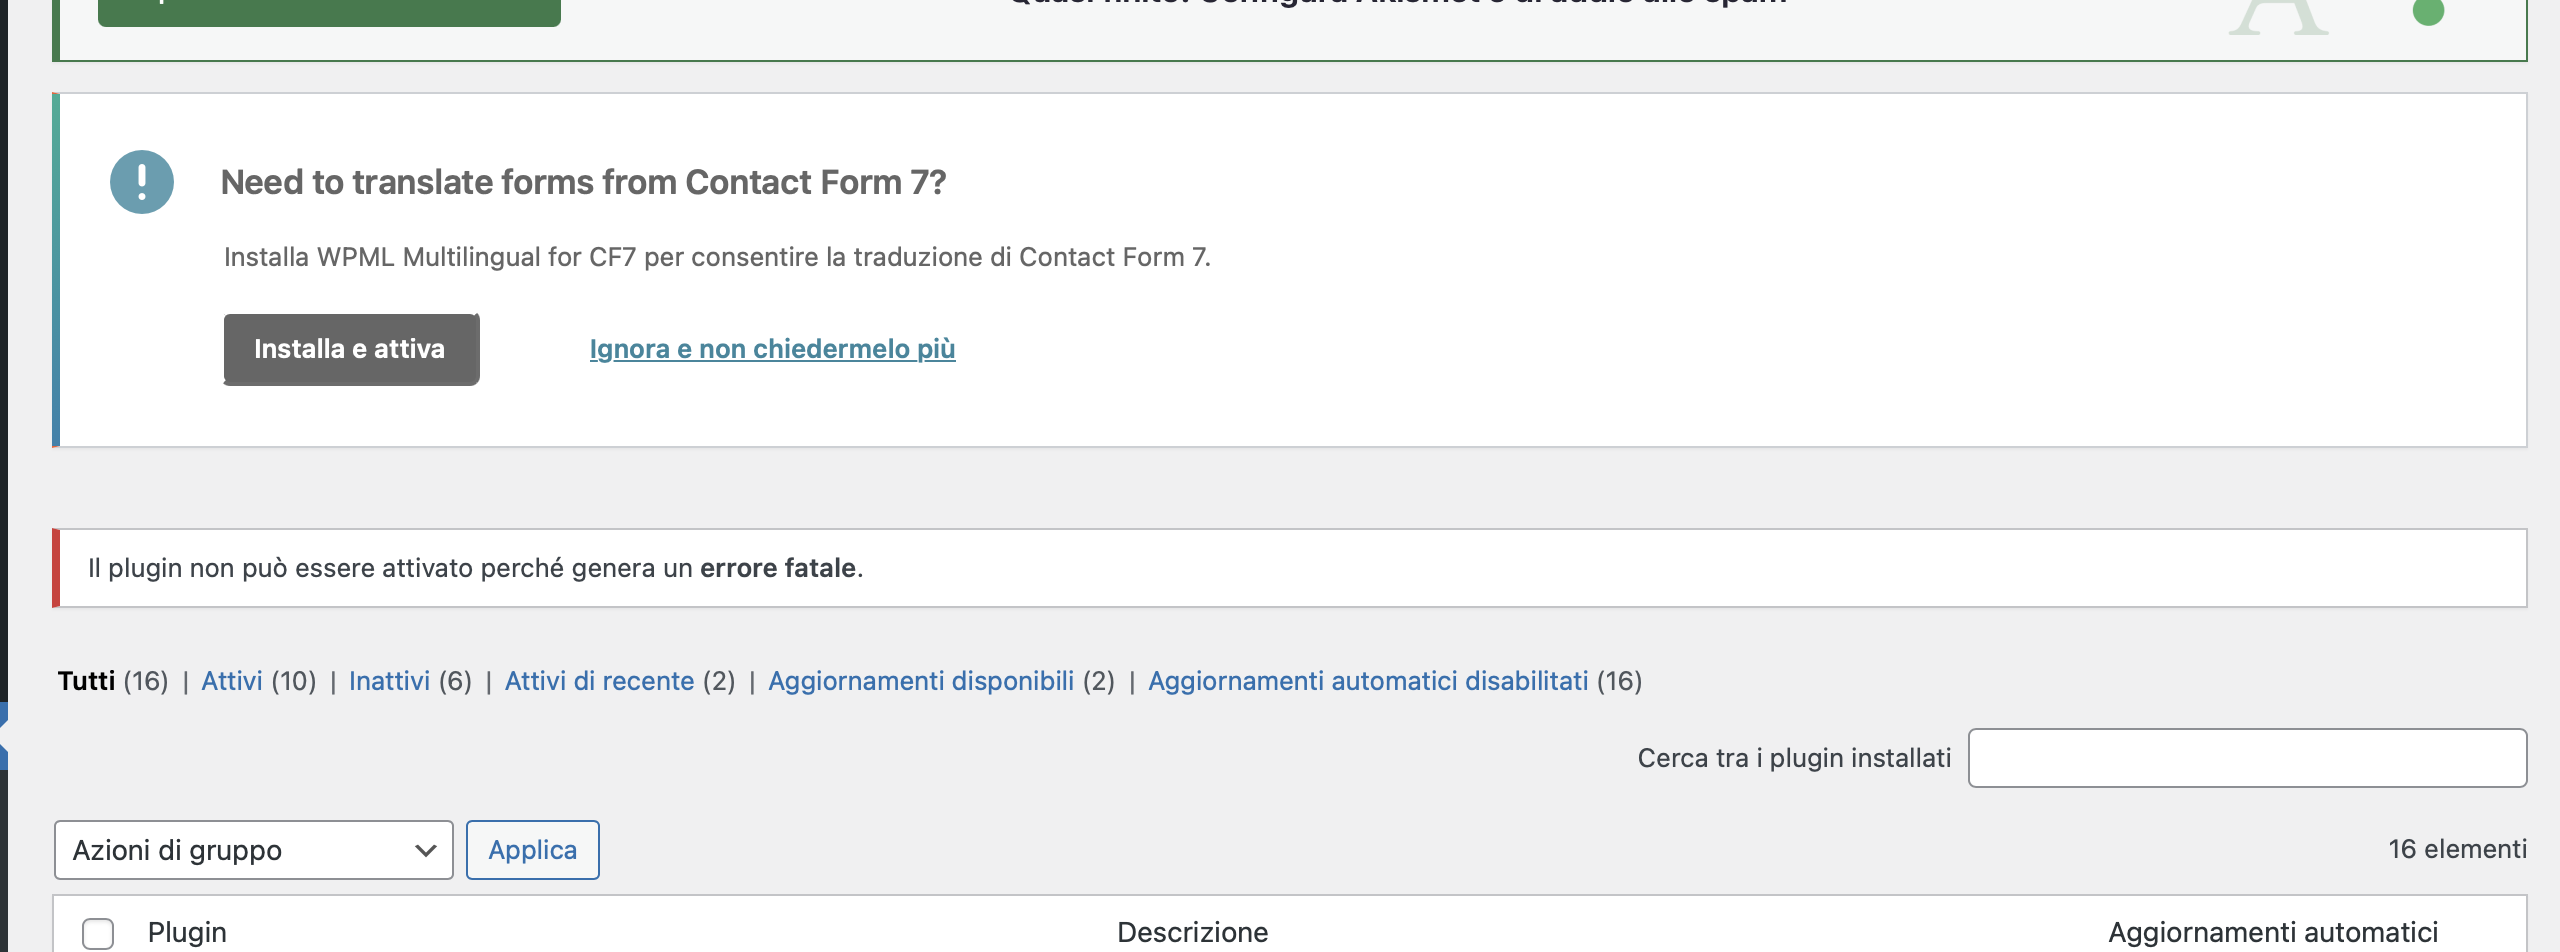Show the Inattivi plugins

click(389, 681)
